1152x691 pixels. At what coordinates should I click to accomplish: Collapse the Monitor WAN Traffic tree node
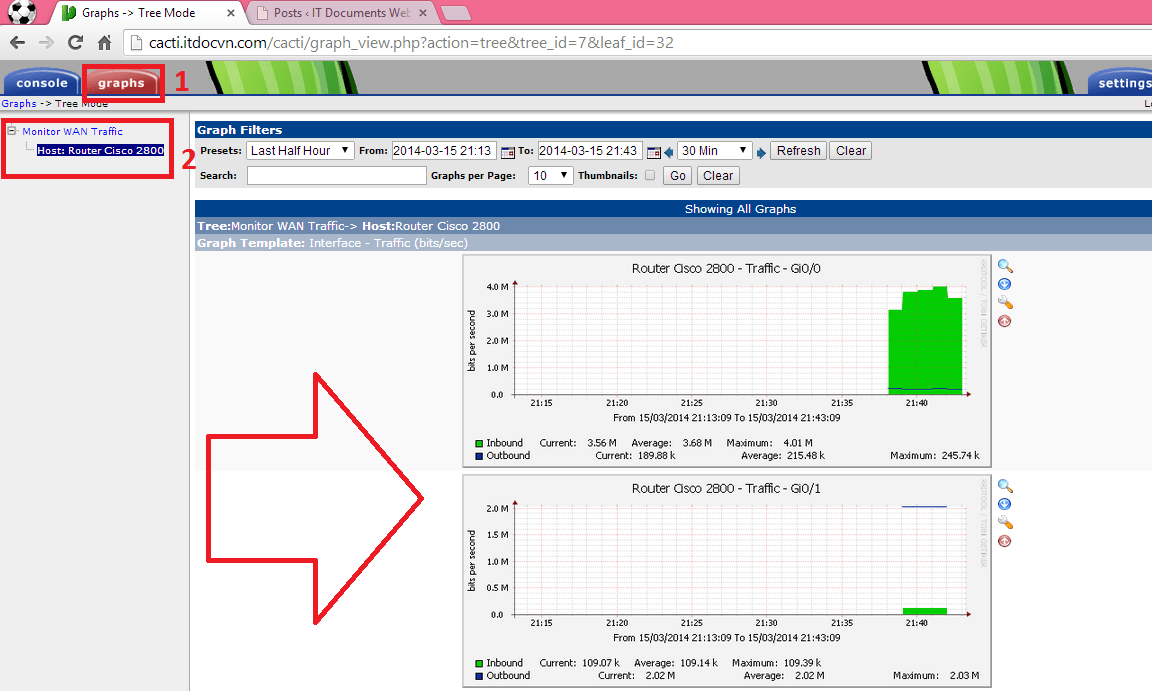pyautogui.click(x=12, y=131)
